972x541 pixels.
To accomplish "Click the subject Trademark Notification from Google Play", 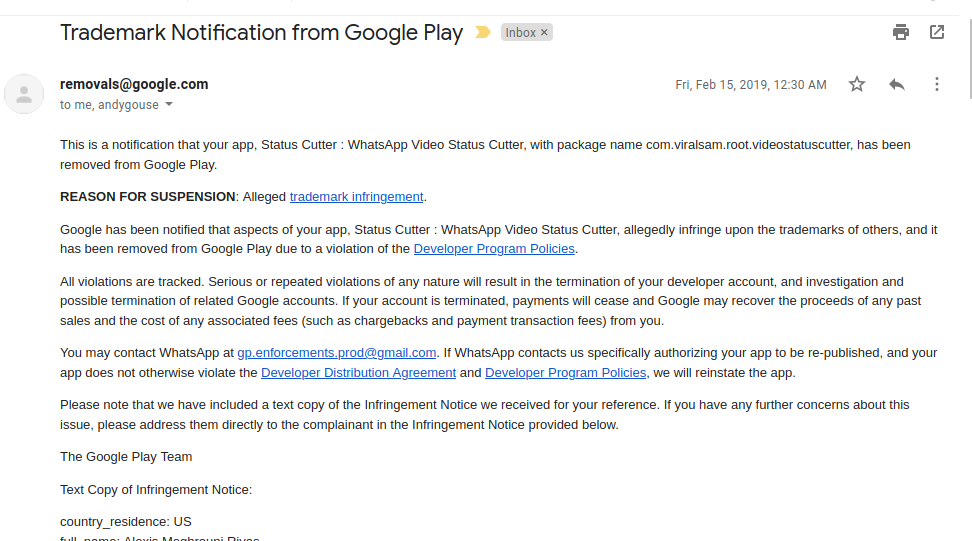I will click(x=261, y=32).
